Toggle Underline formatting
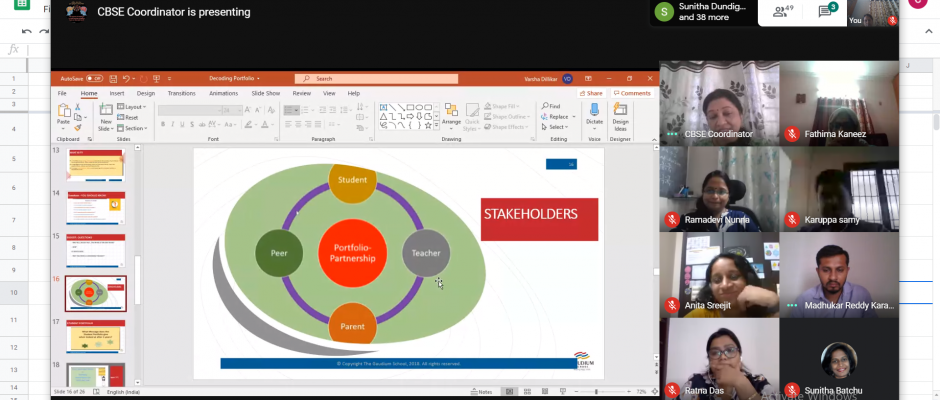This screenshot has height=400, width=940. tap(182, 124)
